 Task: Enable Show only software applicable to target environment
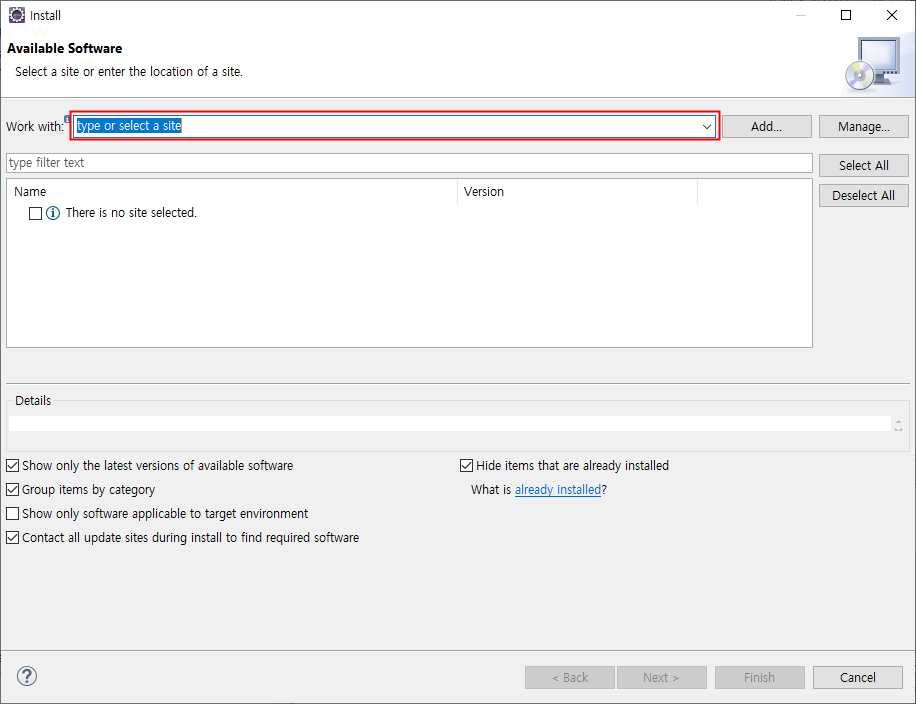coord(12,514)
